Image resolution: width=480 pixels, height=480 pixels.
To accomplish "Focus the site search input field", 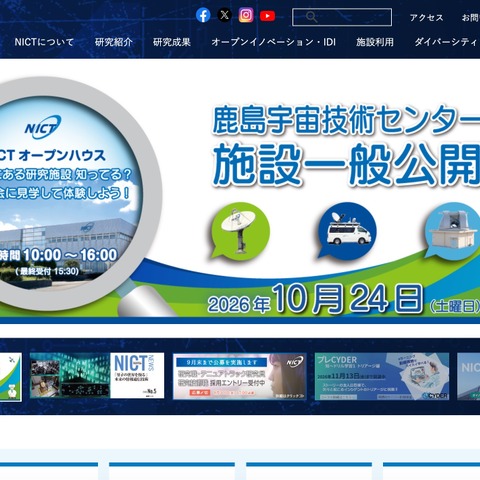I will point(342,17).
